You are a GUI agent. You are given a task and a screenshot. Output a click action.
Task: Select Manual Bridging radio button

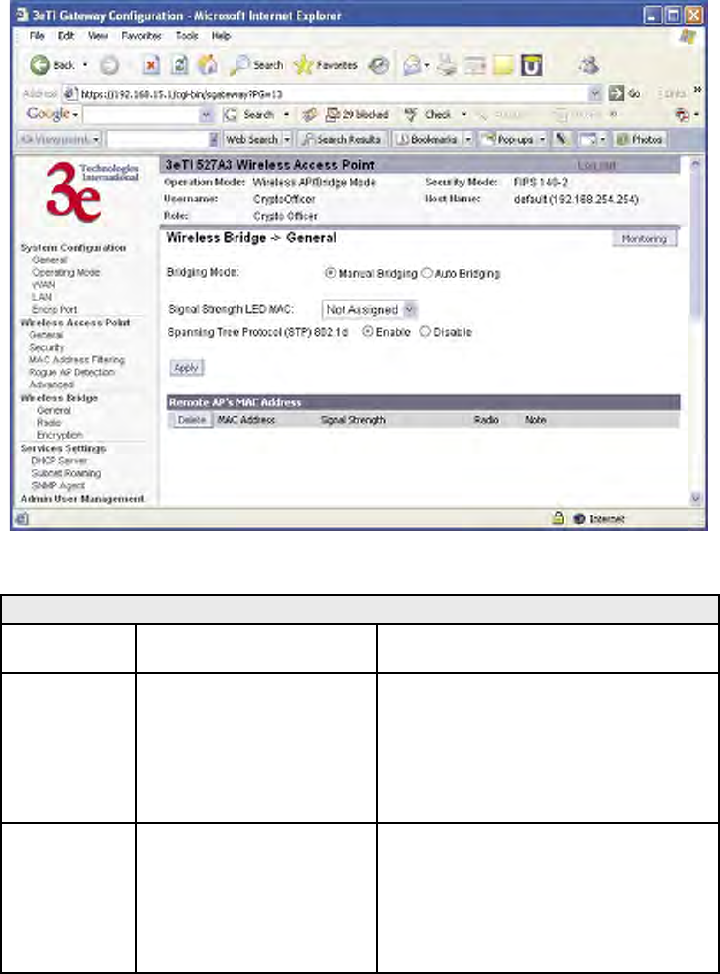(x=330, y=273)
